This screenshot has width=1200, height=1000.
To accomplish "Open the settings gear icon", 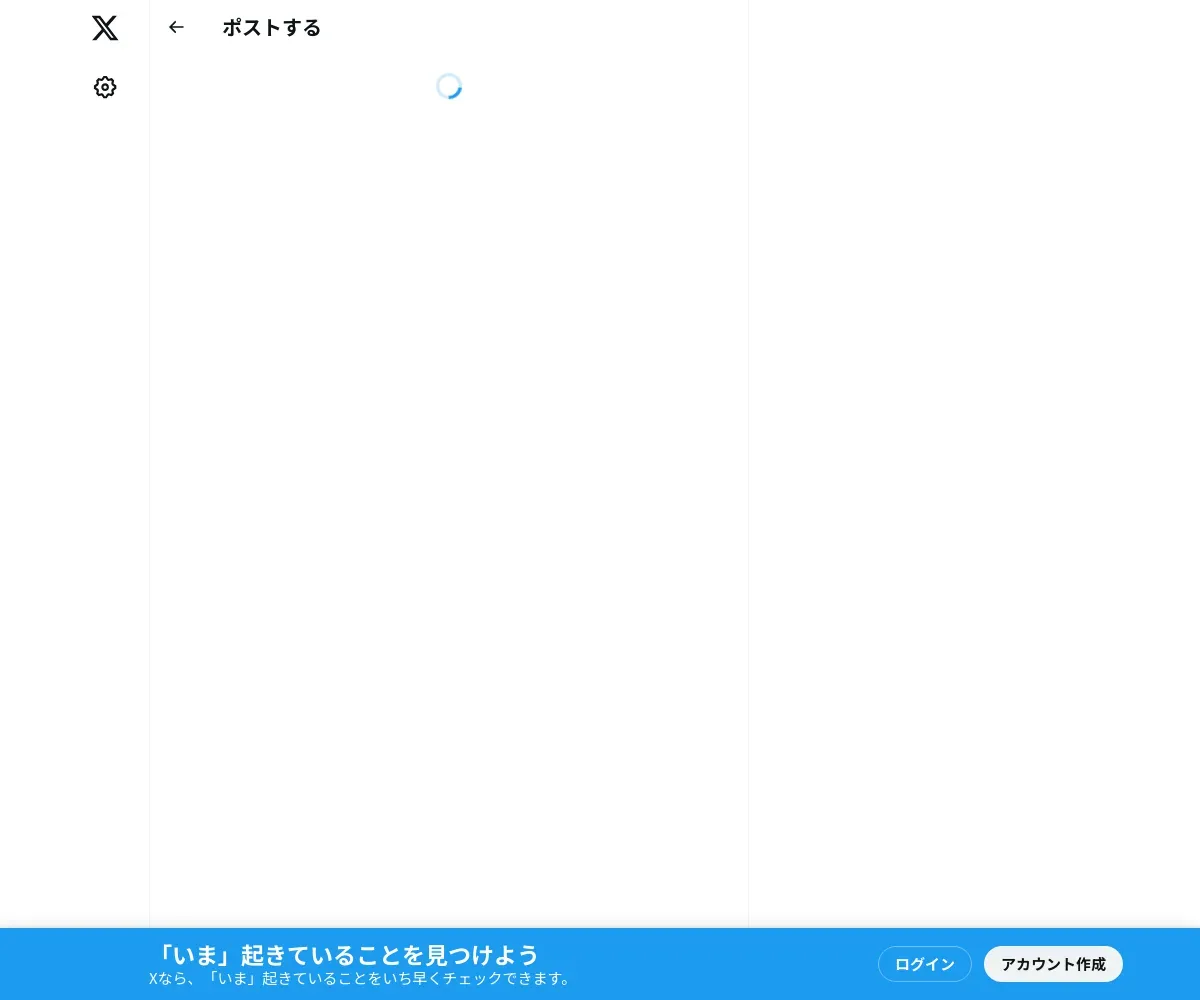I will point(105,88).
